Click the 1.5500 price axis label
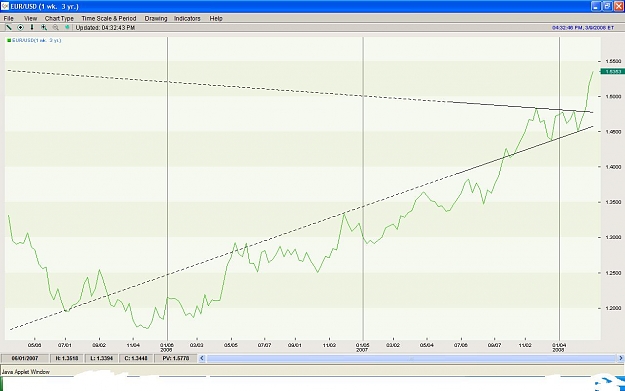This screenshot has width=625, height=391. pyautogui.click(x=613, y=61)
